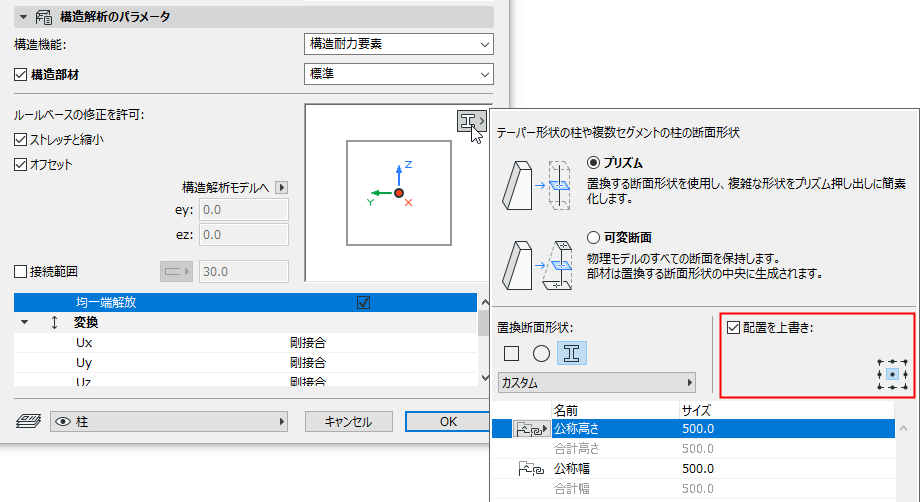Click the 30.0 connection range field
Image resolution: width=920 pixels, height=502 pixels.
pyautogui.click(x=244, y=272)
